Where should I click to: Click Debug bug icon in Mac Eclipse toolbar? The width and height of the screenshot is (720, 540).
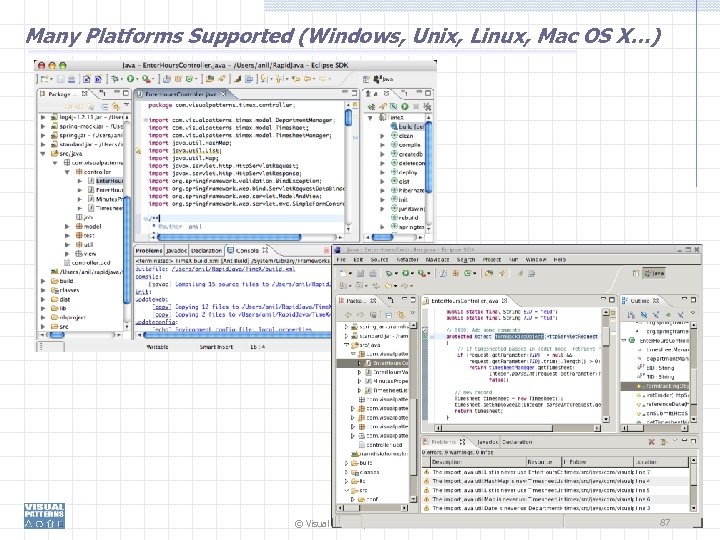click(x=115, y=79)
